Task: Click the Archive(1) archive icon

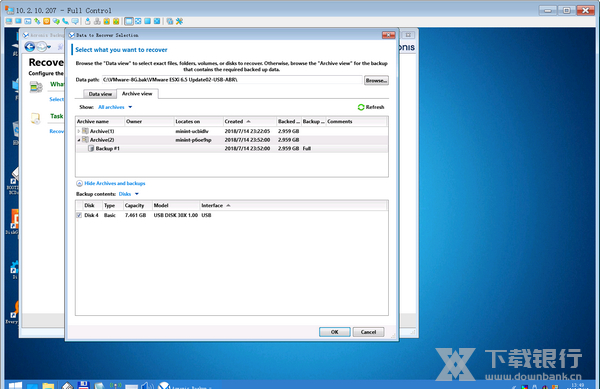Action: 85,131
